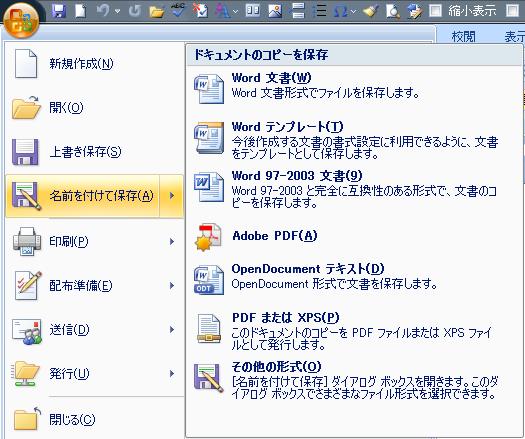Image resolution: width=525 pixels, height=439 pixels.
Task: Click the open folder icon in quick toolbar
Action: pos(156,12)
